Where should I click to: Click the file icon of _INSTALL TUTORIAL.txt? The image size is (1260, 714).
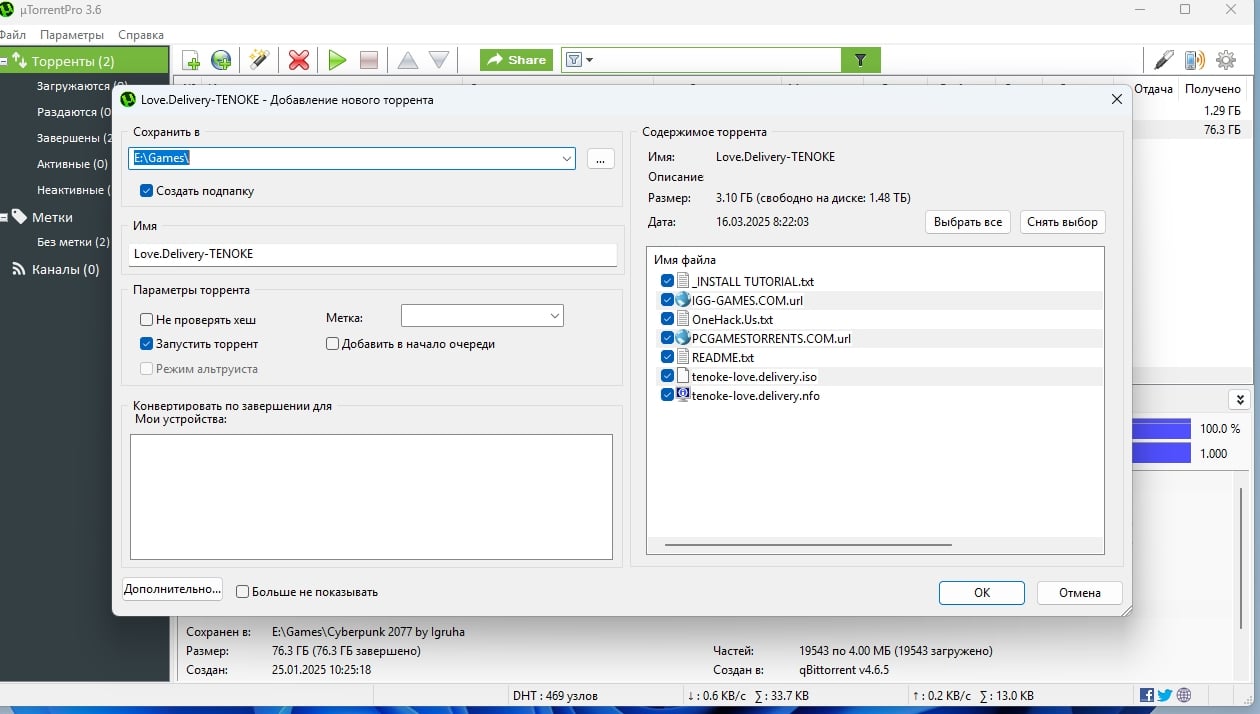pos(683,281)
